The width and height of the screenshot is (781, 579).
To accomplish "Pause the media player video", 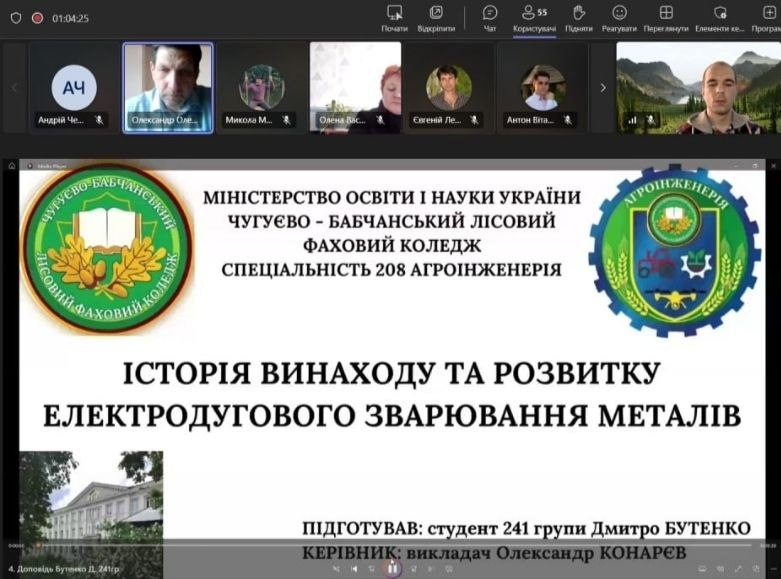I will (392, 568).
